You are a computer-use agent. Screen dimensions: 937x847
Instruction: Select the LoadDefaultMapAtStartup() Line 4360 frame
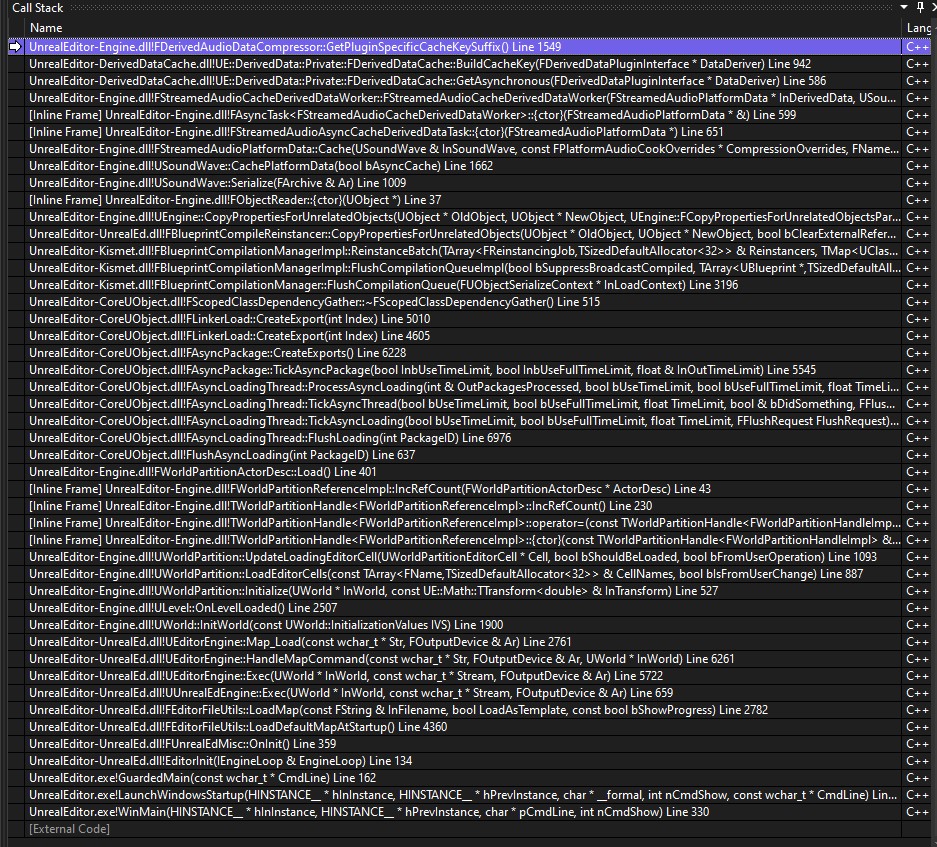click(463, 727)
